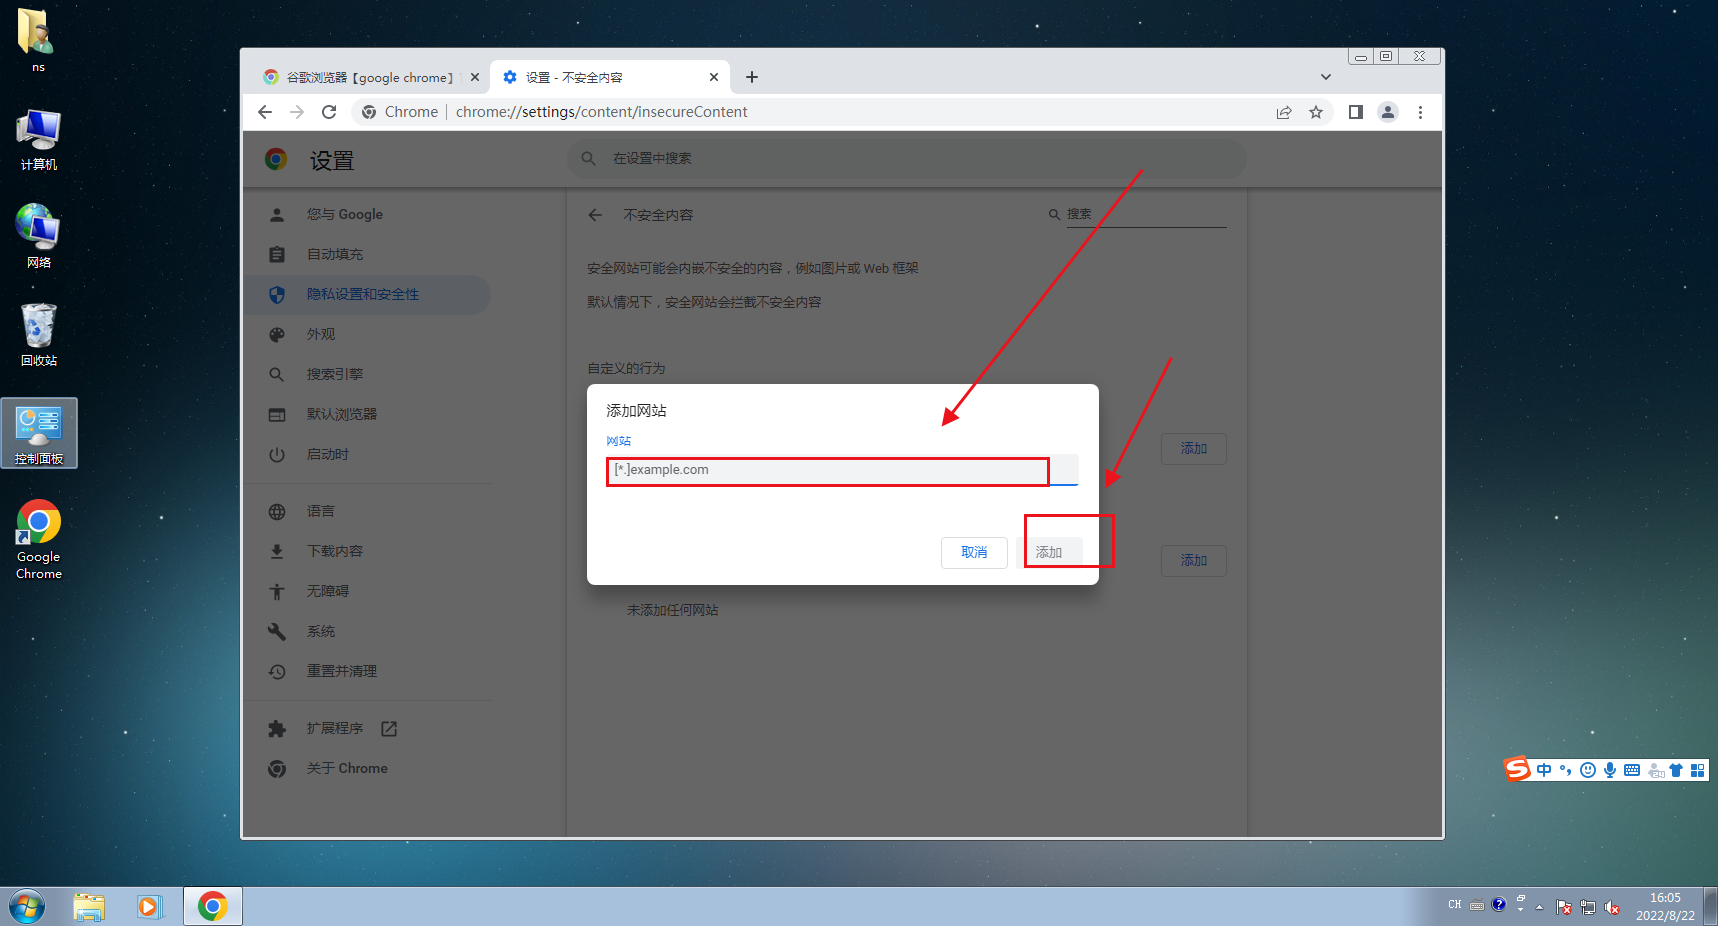Show hidden system tray icons
Image resolution: width=1718 pixels, height=926 pixels.
point(1539,907)
